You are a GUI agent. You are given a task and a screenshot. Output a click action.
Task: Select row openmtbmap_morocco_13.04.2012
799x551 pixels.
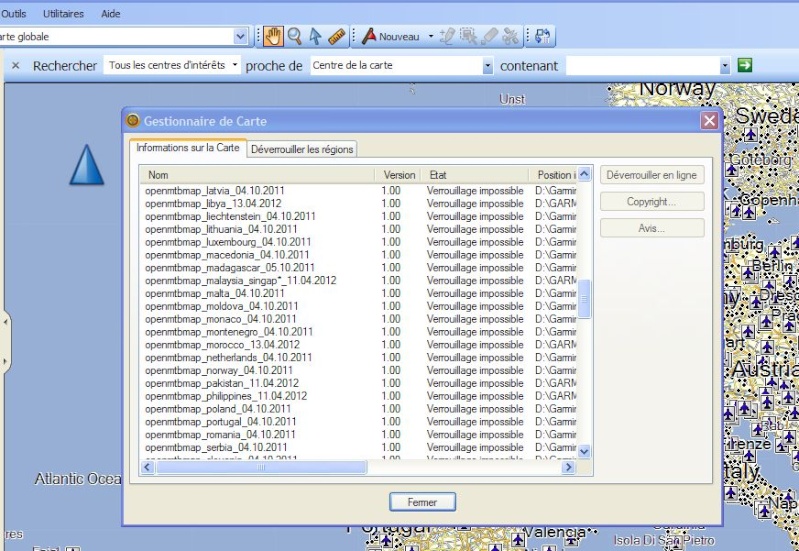(359, 345)
